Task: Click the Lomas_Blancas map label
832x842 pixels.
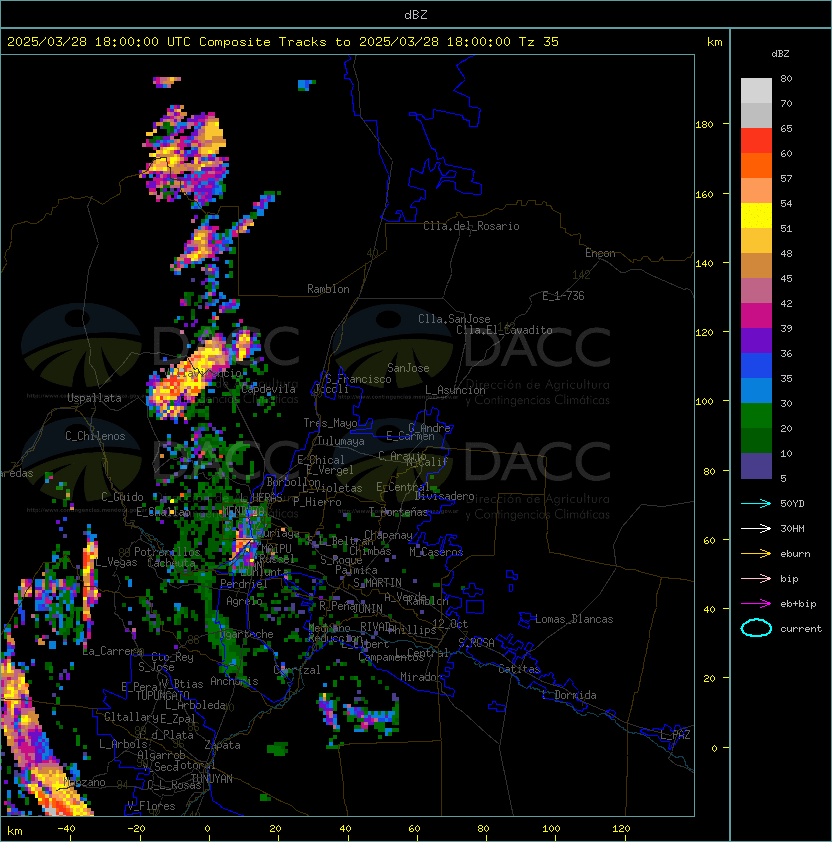Action: click(x=574, y=619)
